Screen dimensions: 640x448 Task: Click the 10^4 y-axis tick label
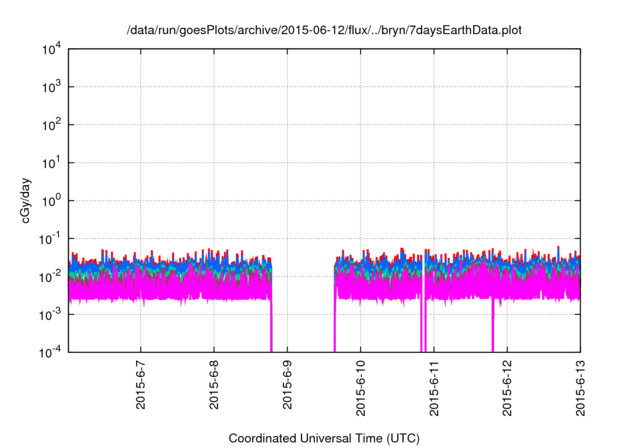tap(51, 49)
